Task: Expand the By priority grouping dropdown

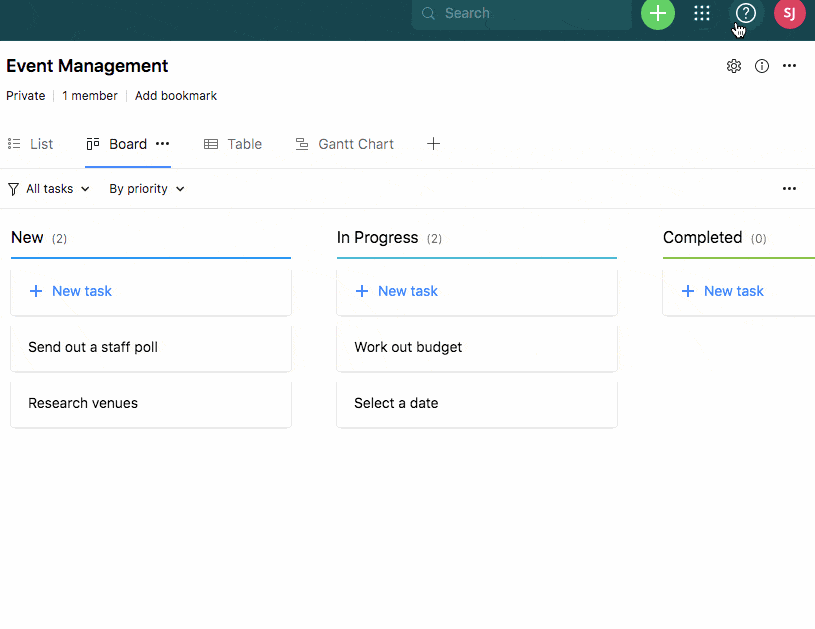Action: coord(147,189)
